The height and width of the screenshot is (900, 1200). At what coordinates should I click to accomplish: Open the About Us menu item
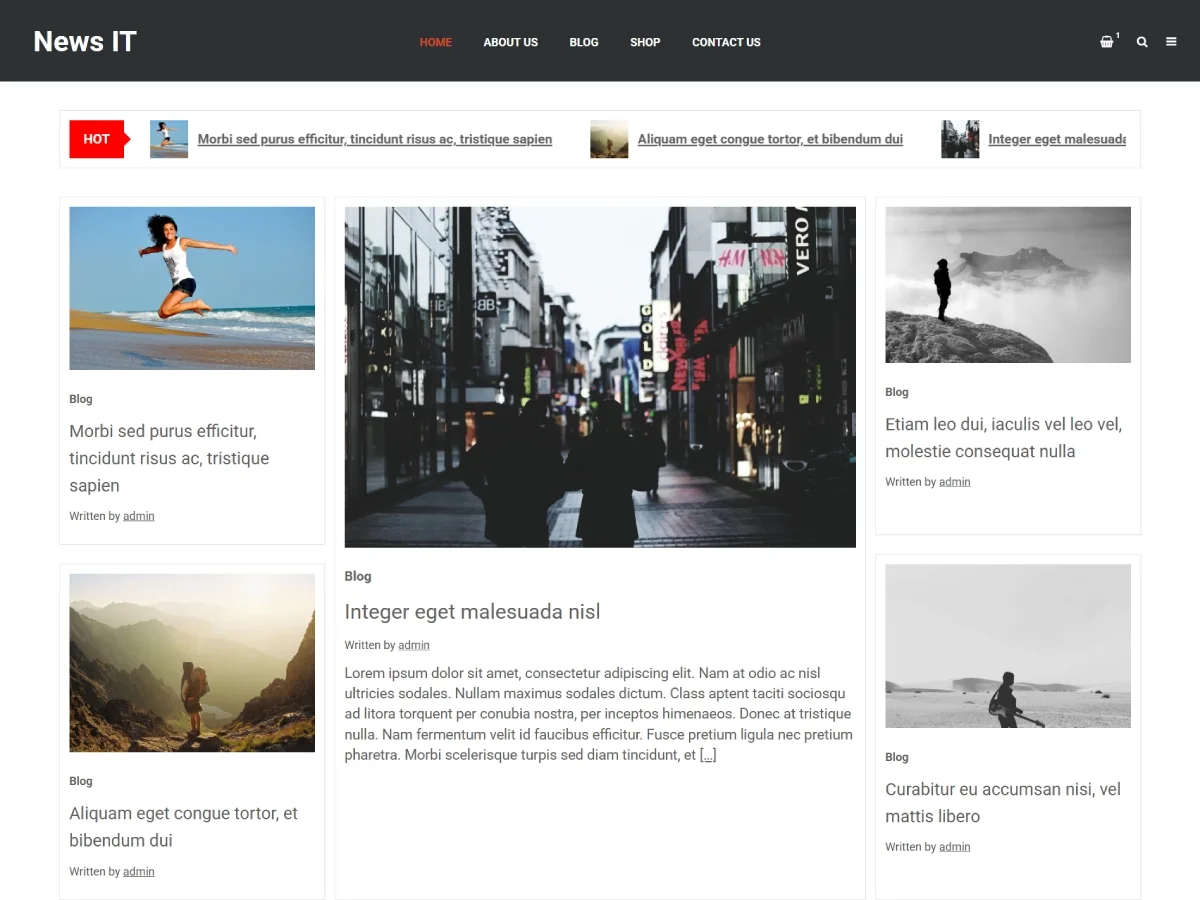pyautogui.click(x=510, y=42)
